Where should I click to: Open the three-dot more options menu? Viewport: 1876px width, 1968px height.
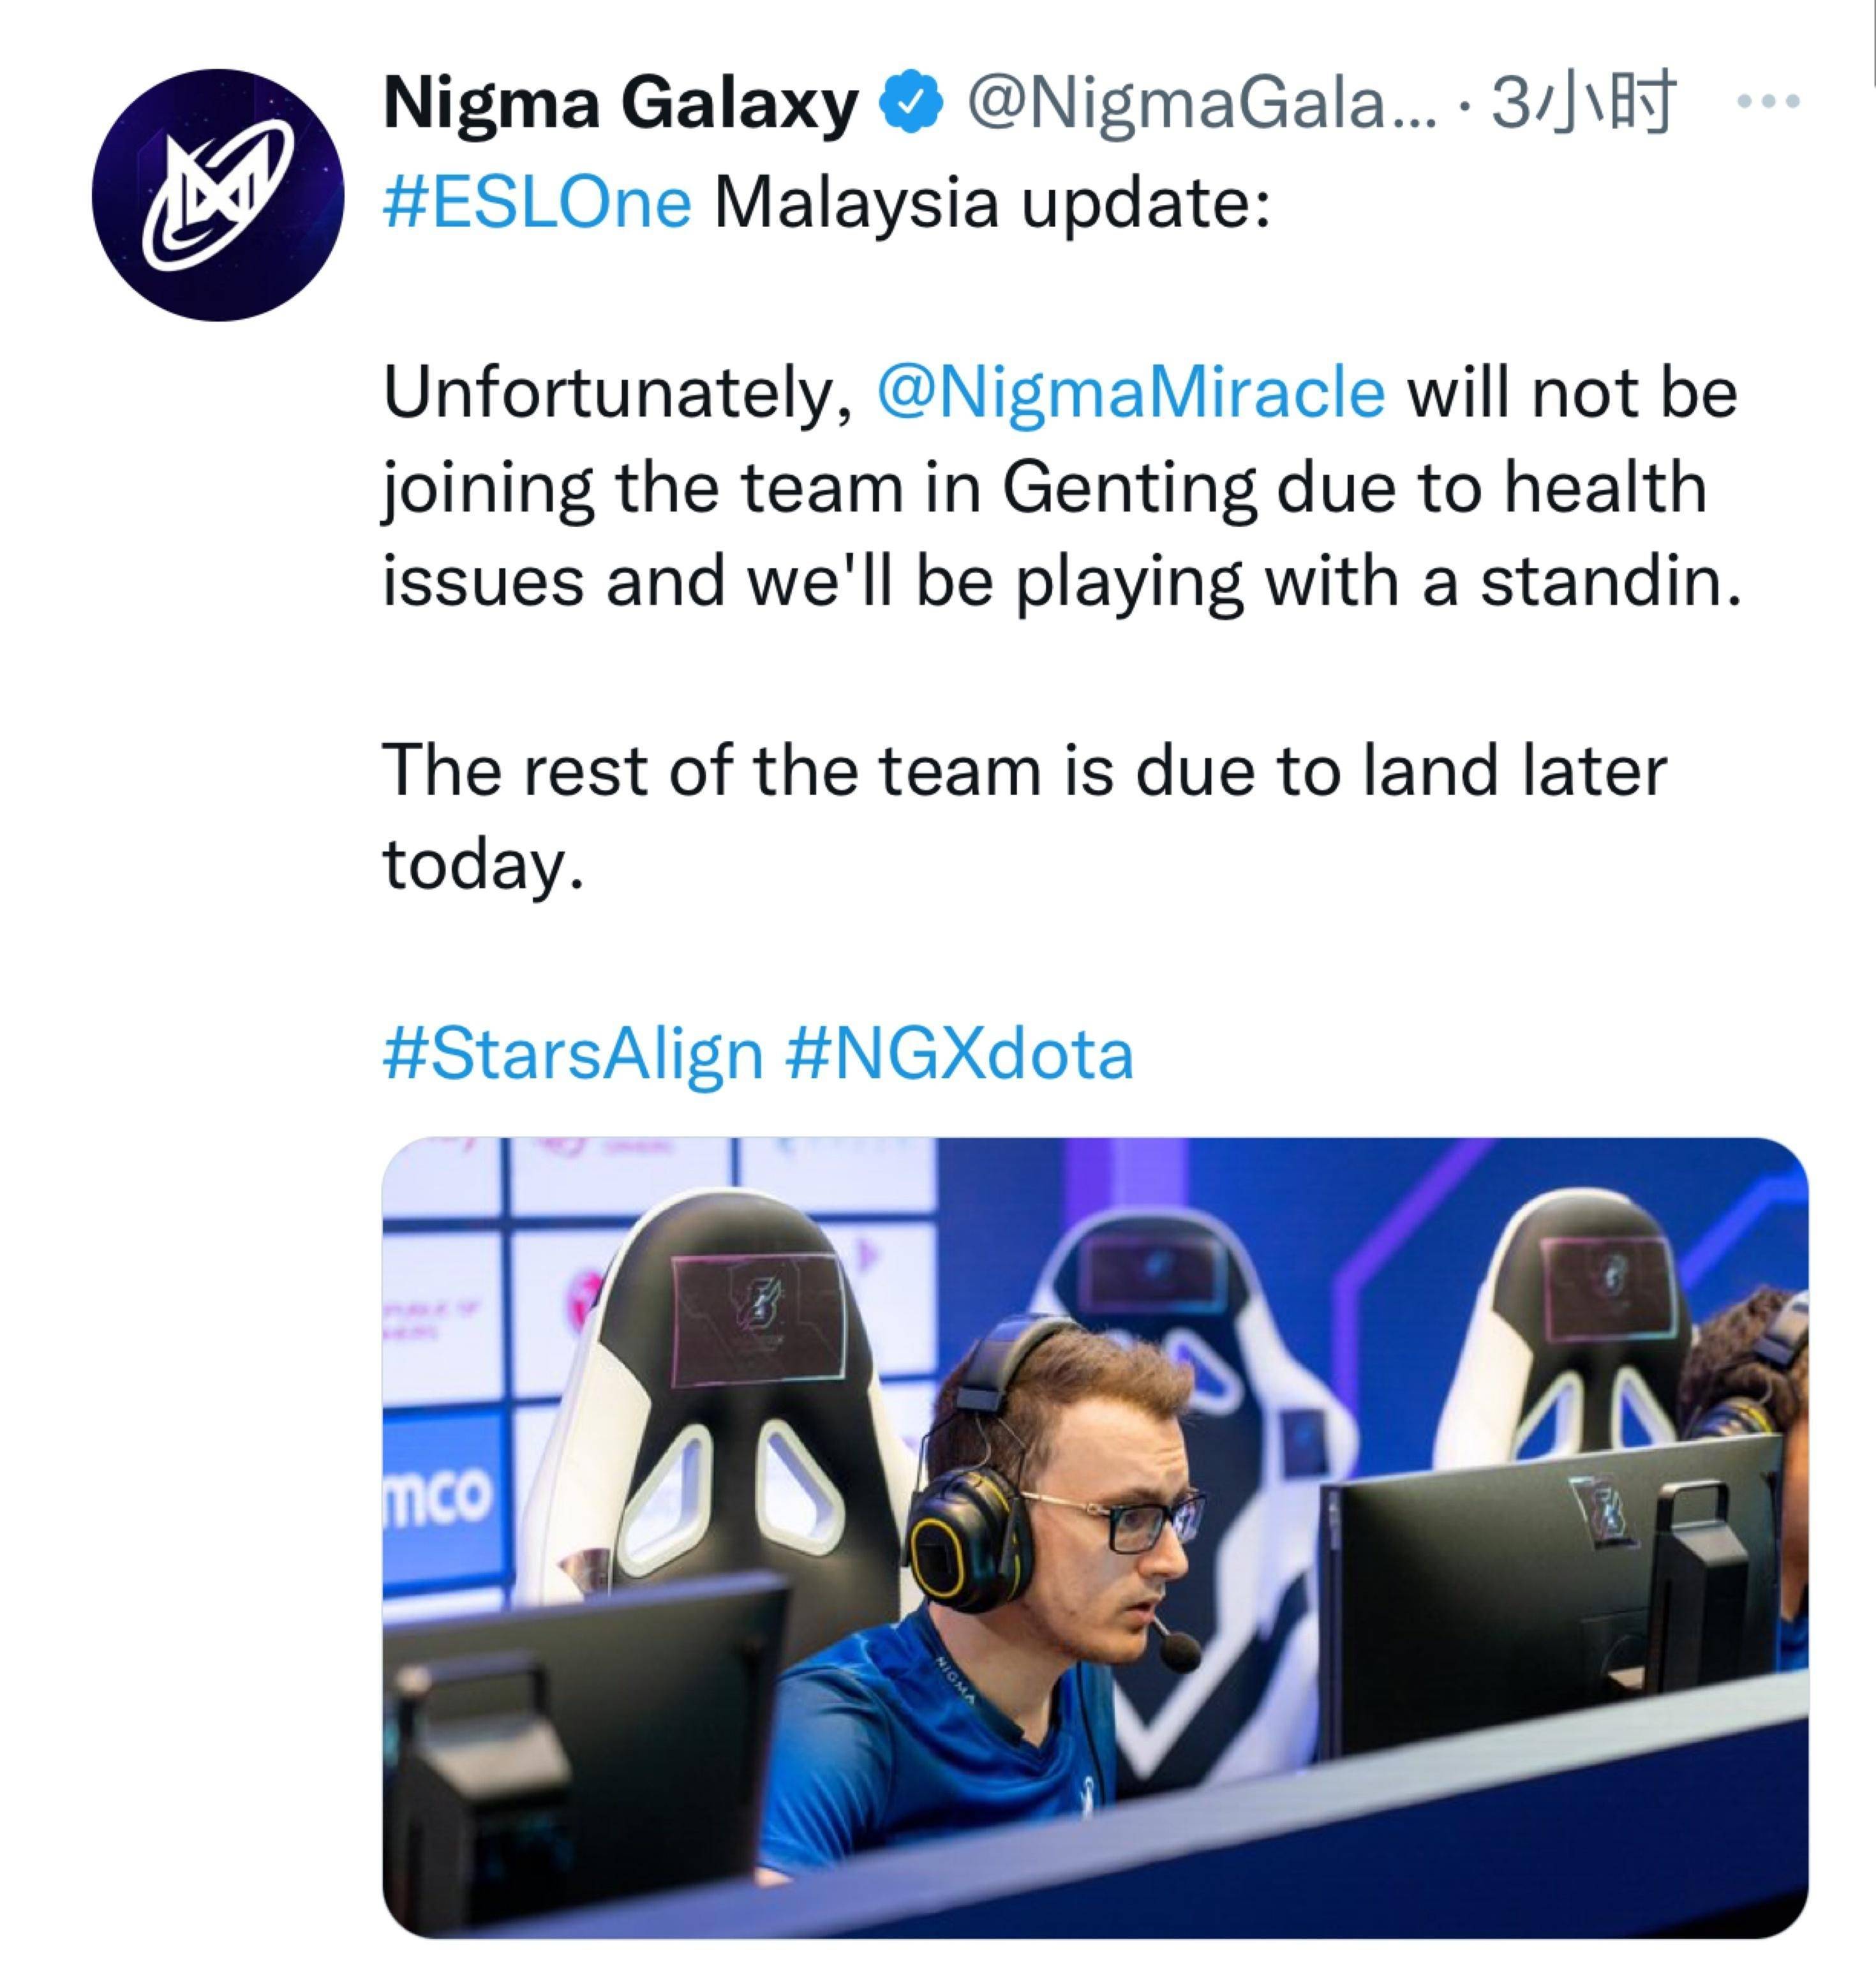[1770, 101]
